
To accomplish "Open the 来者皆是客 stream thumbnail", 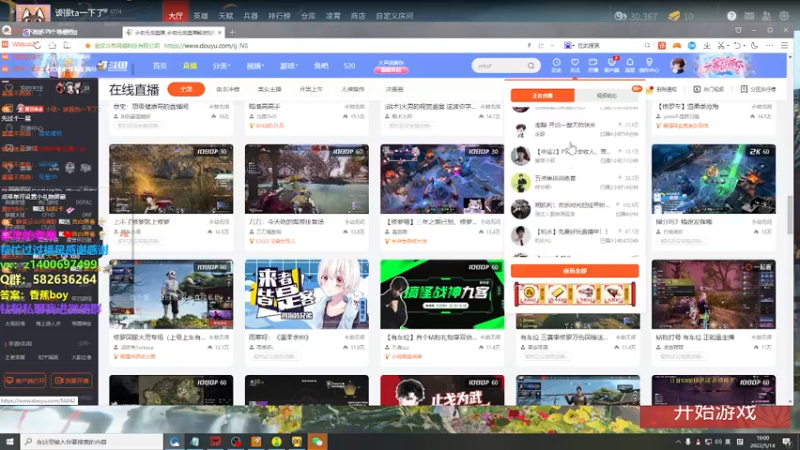I will (x=307, y=294).
